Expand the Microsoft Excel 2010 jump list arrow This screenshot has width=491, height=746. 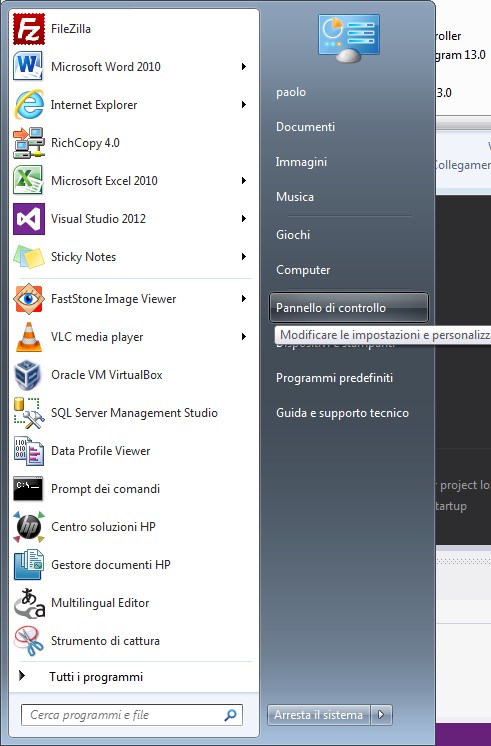pyautogui.click(x=244, y=181)
